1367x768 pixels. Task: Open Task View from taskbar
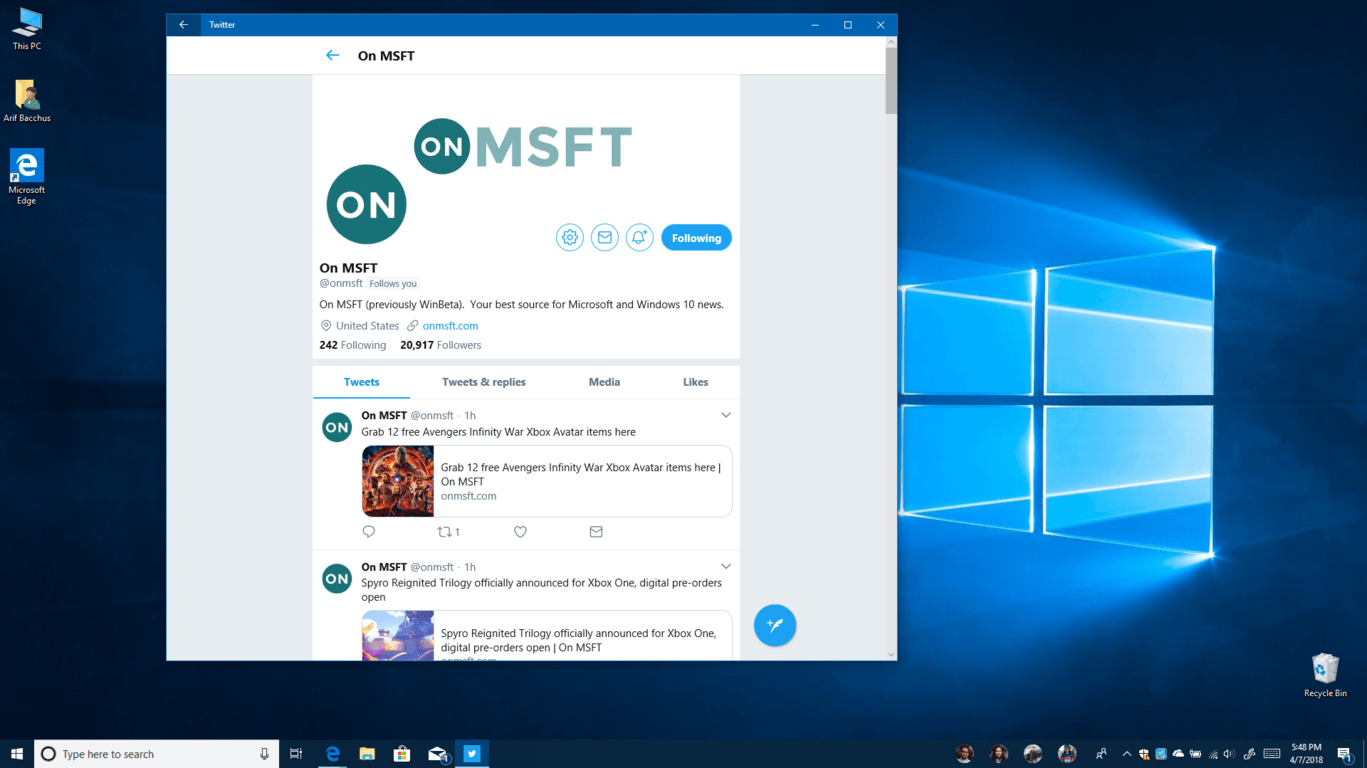pos(296,754)
